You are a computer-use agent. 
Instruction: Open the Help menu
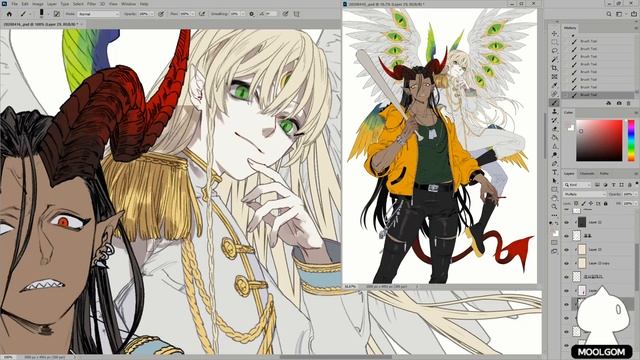[144, 4]
